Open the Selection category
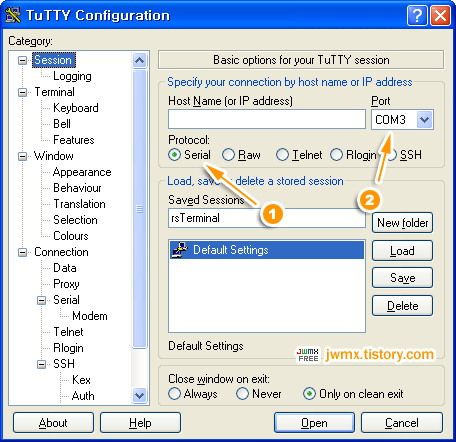Image resolution: width=456 pixels, height=442 pixels. 75,220
